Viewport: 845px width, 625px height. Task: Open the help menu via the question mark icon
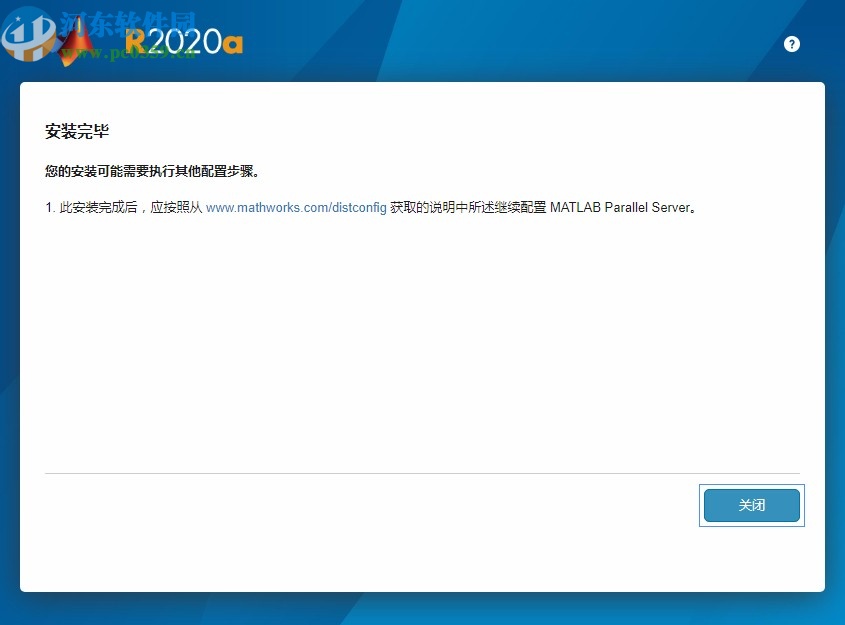(791, 44)
